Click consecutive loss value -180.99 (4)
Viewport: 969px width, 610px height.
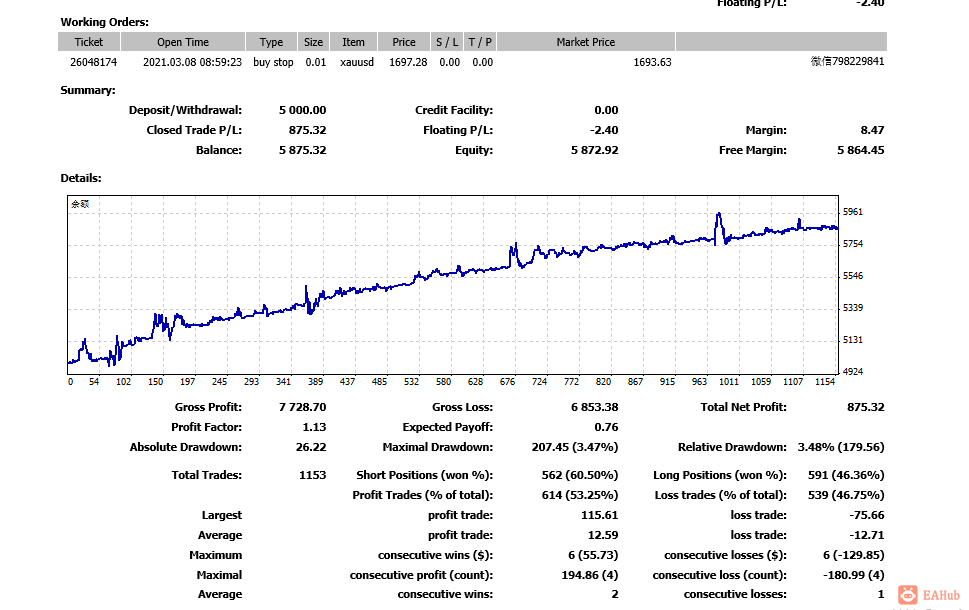[x=853, y=575]
